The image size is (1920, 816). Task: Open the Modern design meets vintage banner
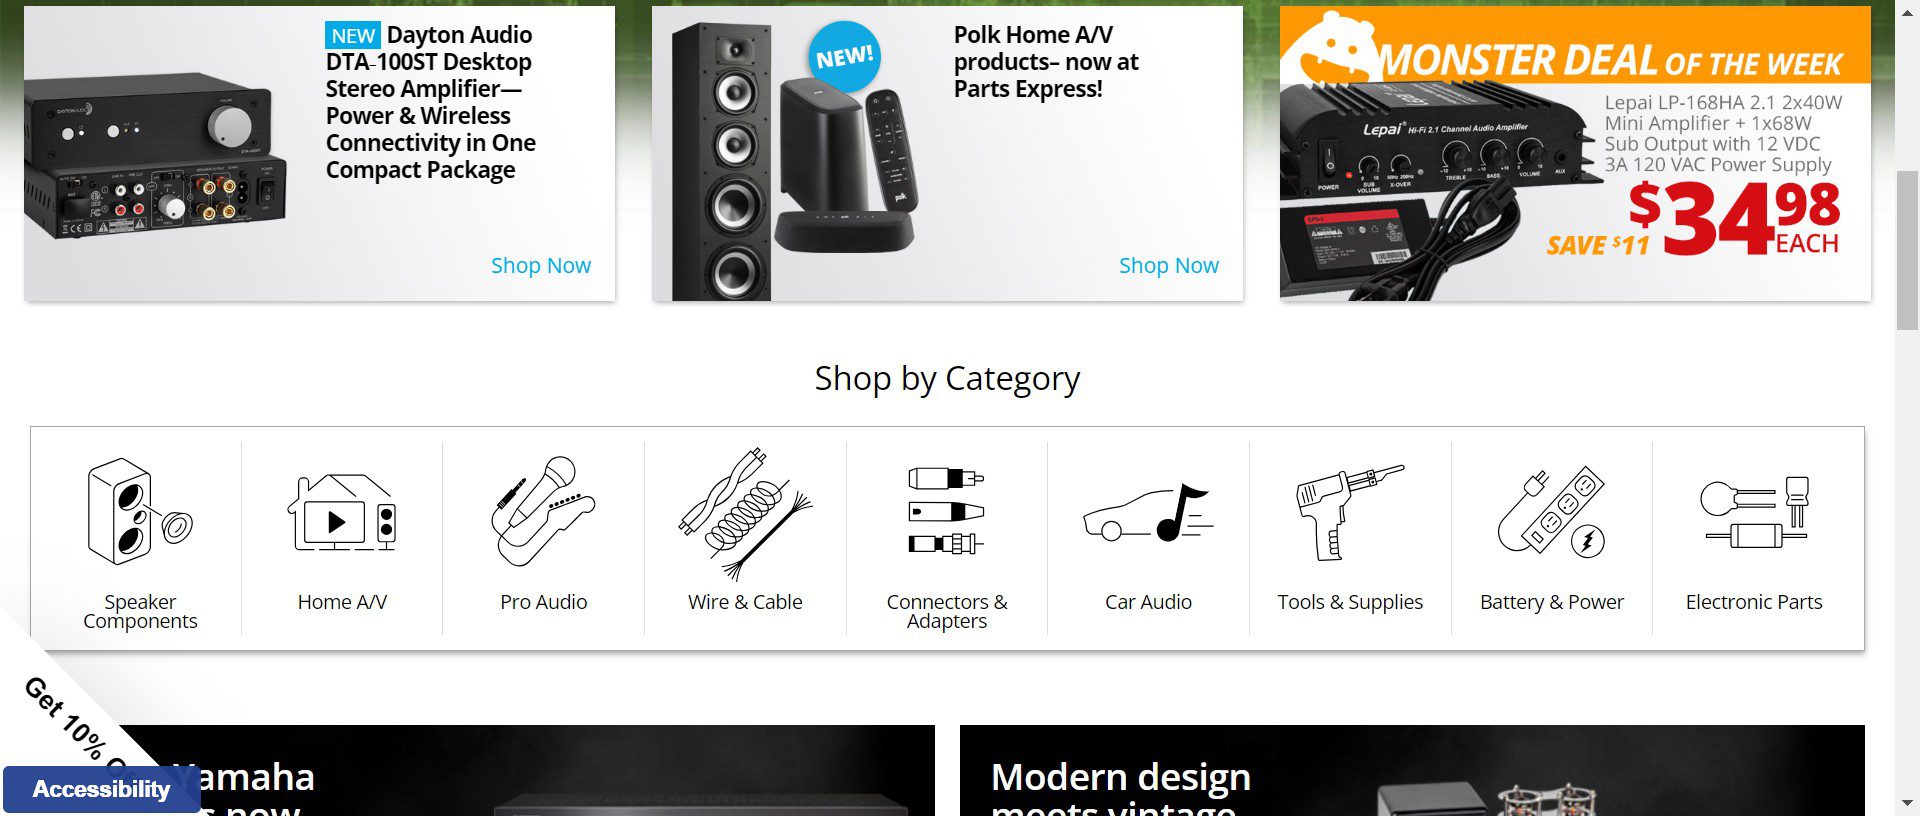(x=1412, y=770)
